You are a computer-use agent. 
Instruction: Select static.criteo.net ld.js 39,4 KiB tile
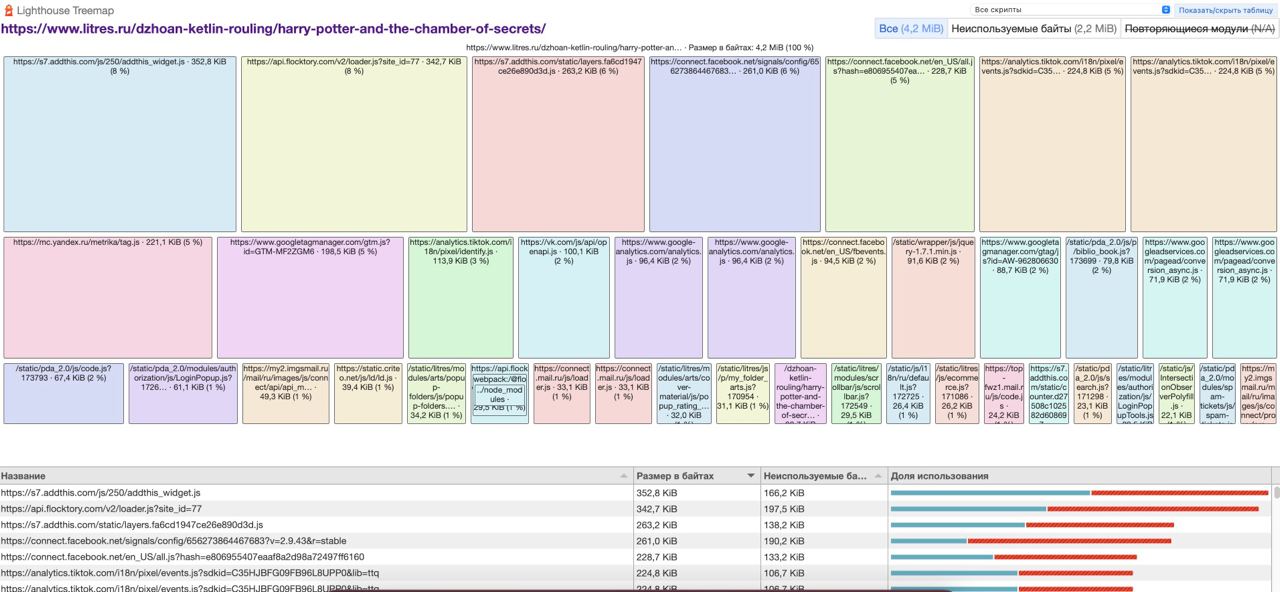coord(369,393)
